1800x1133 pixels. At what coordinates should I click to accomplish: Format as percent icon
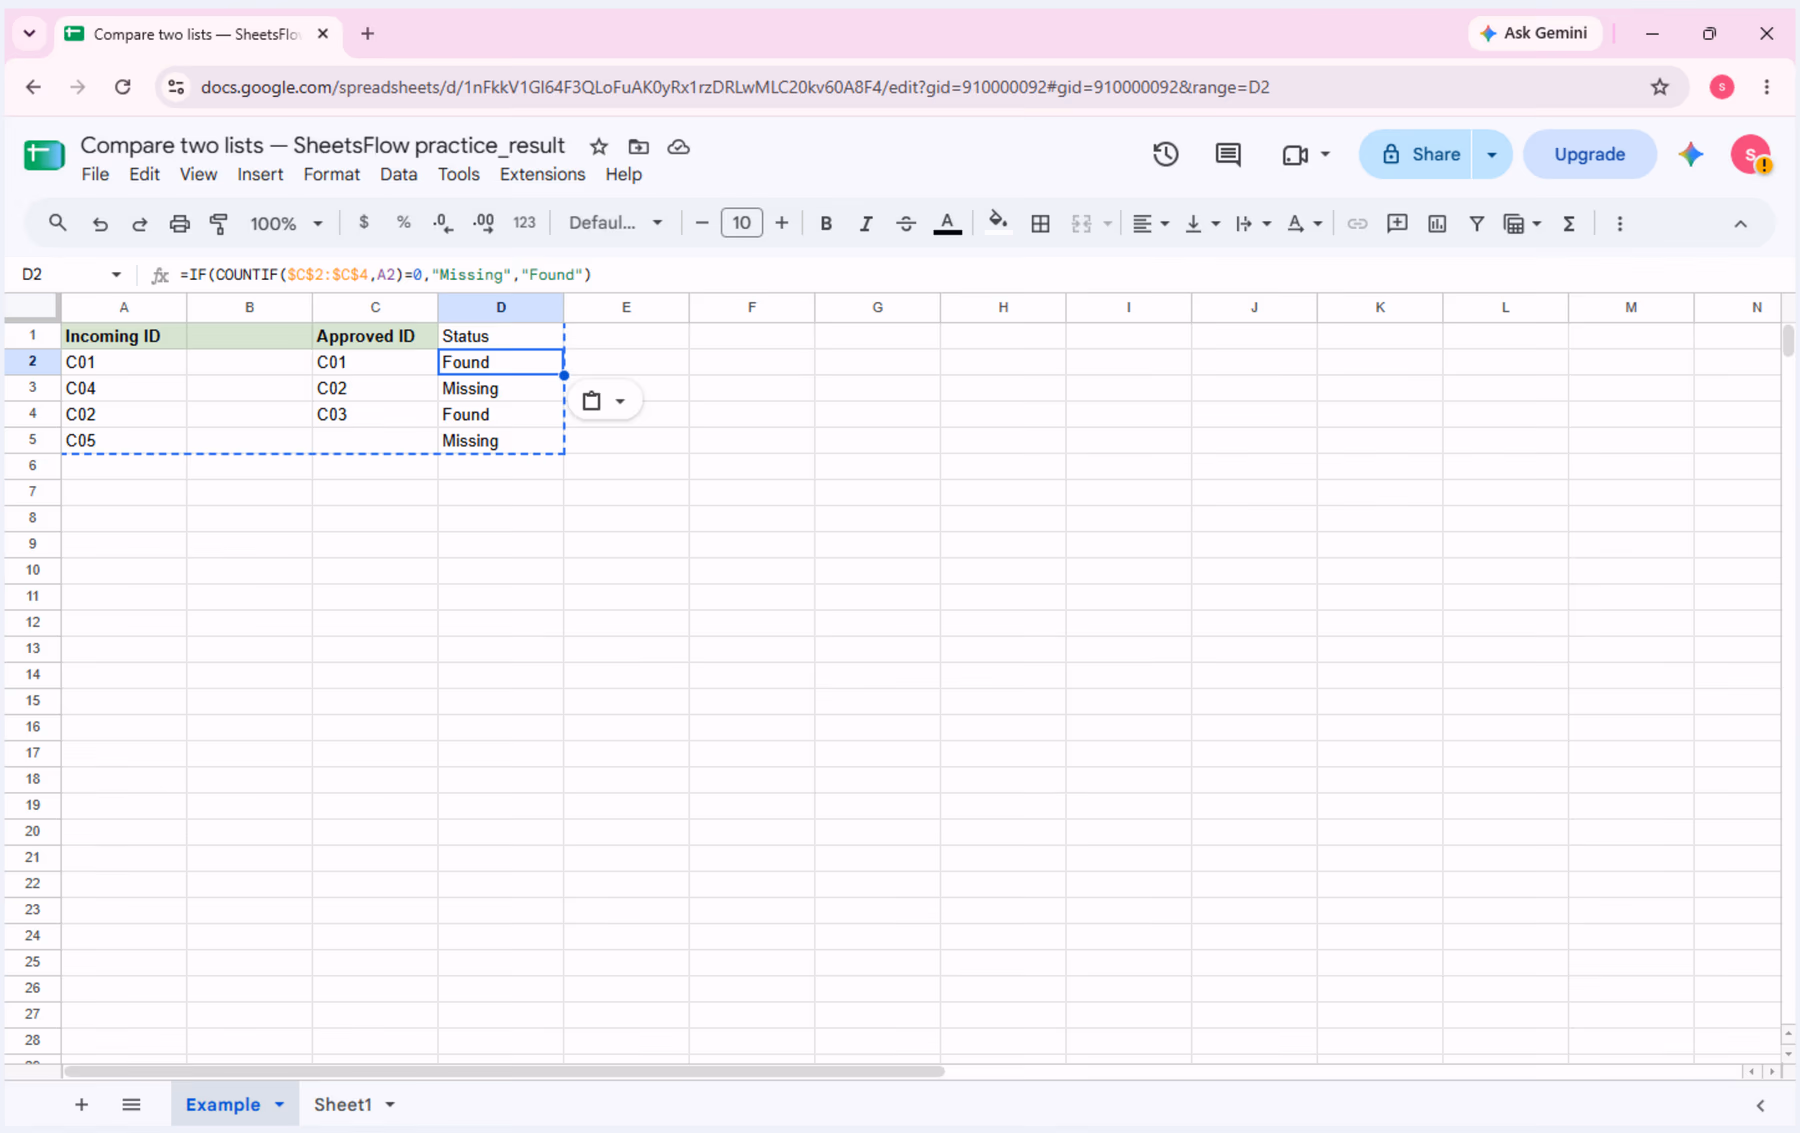(403, 223)
